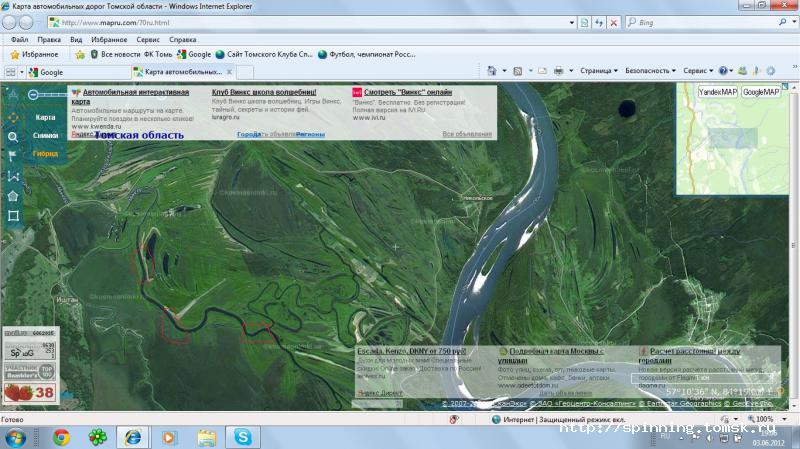Screen dimensions: 800x449
Task: Expand the Безопасность dropdown
Action: pyautogui.click(x=650, y=72)
